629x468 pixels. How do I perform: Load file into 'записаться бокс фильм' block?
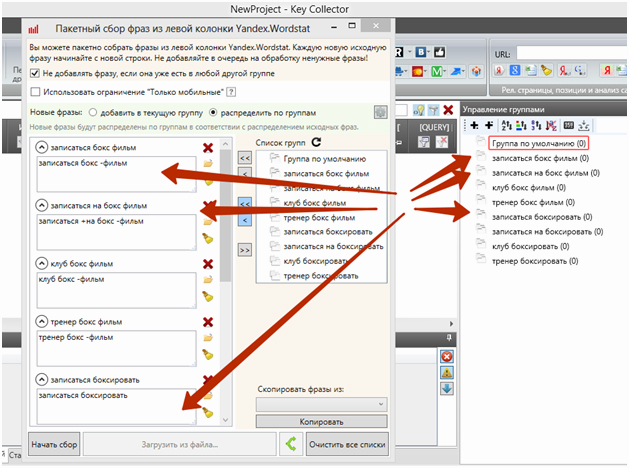pyautogui.click(x=208, y=164)
